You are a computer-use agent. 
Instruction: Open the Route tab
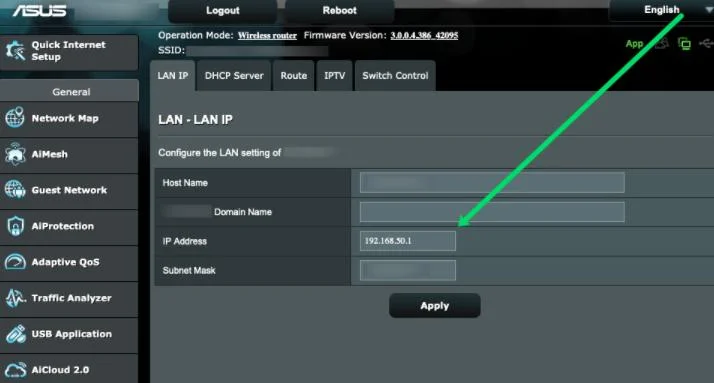click(294, 76)
